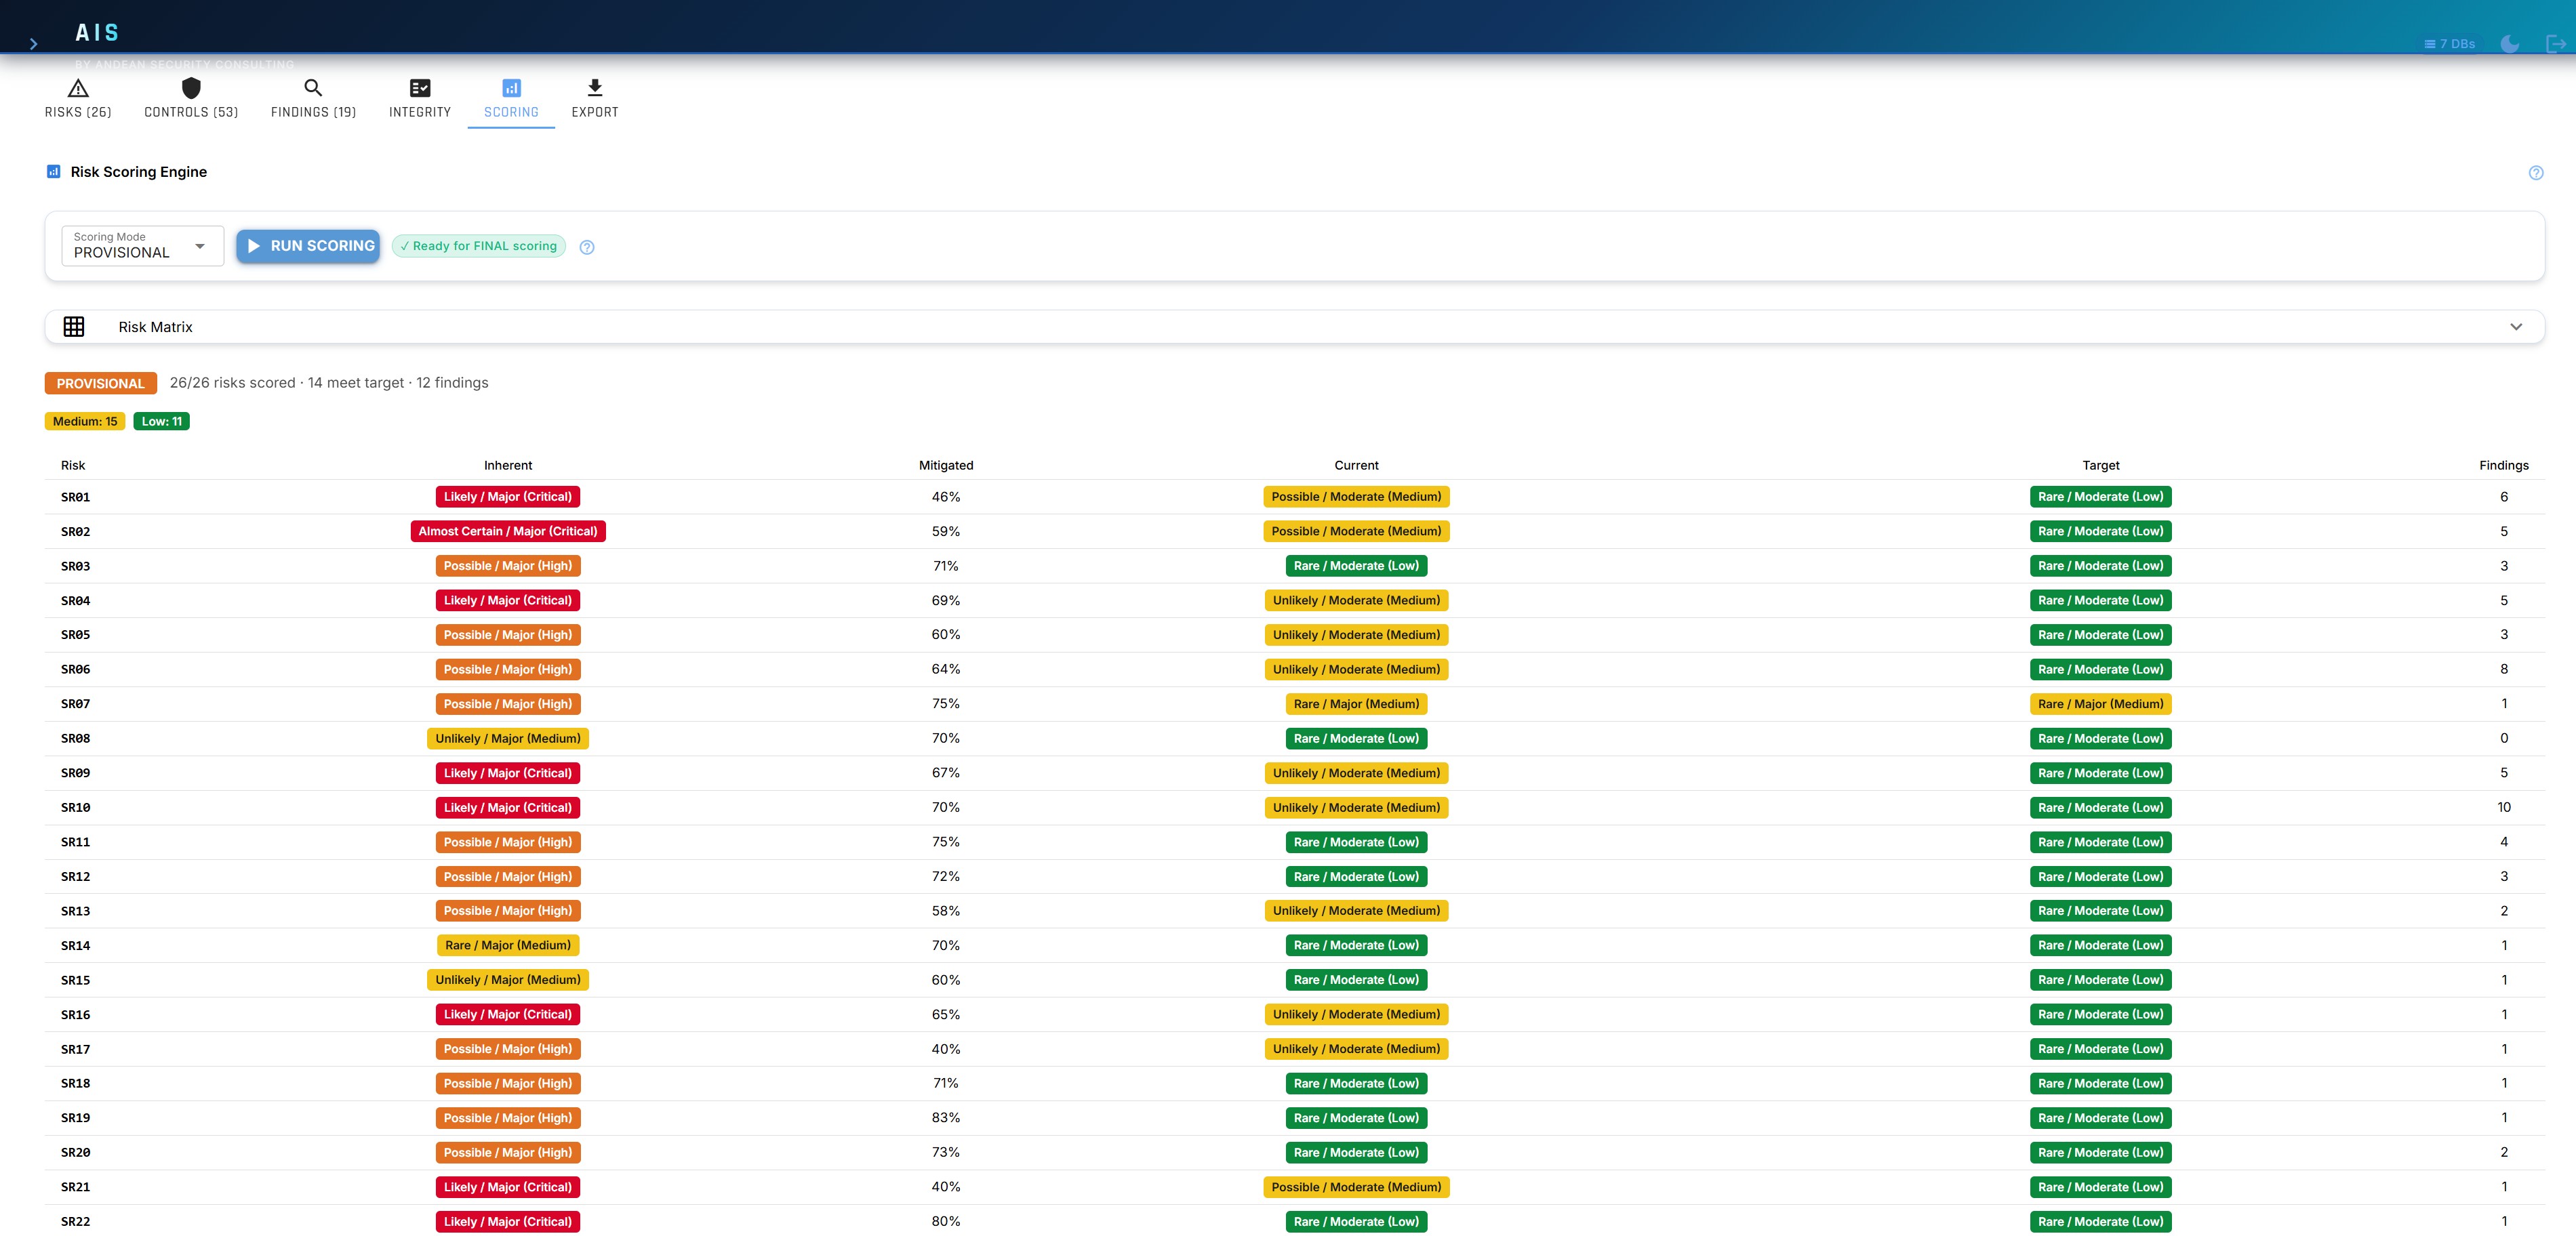The height and width of the screenshot is (1236, 2576).
Task: Click the Integrity checklist icon
Action: 420,88
